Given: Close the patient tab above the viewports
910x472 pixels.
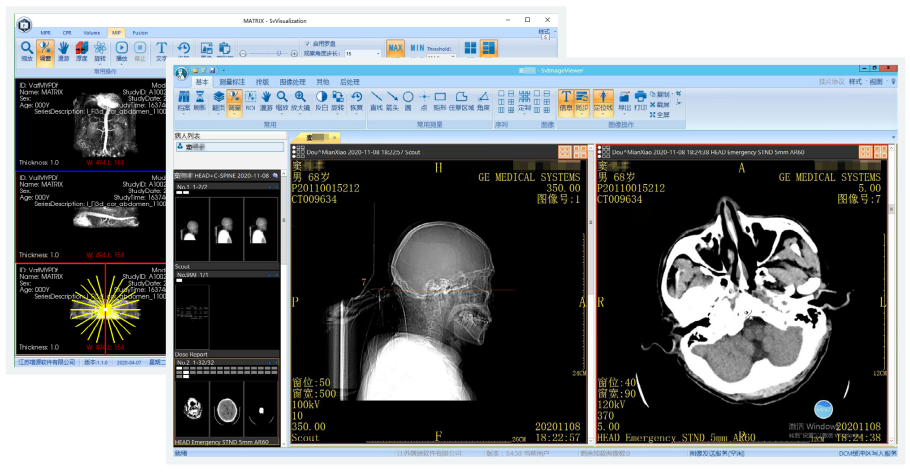Looking at the screenshot, I should [x=335, y=138].
